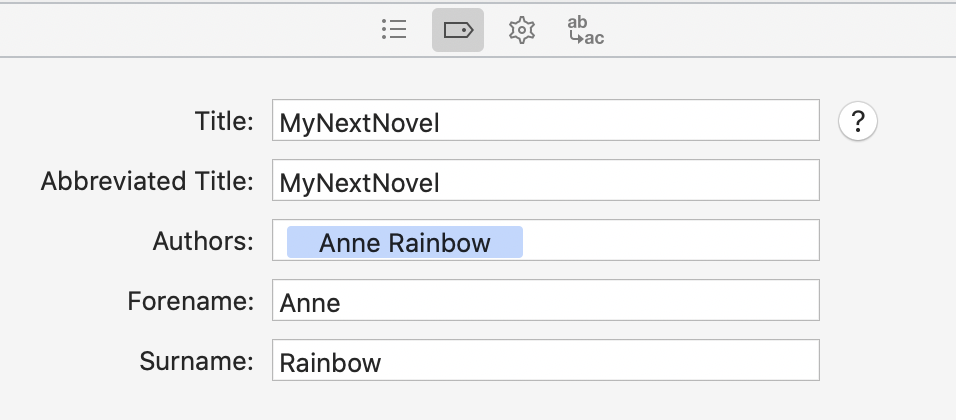Click empty space inside the Authors field
The height and width of the screenshot is (420, 956).
point(671,240)
